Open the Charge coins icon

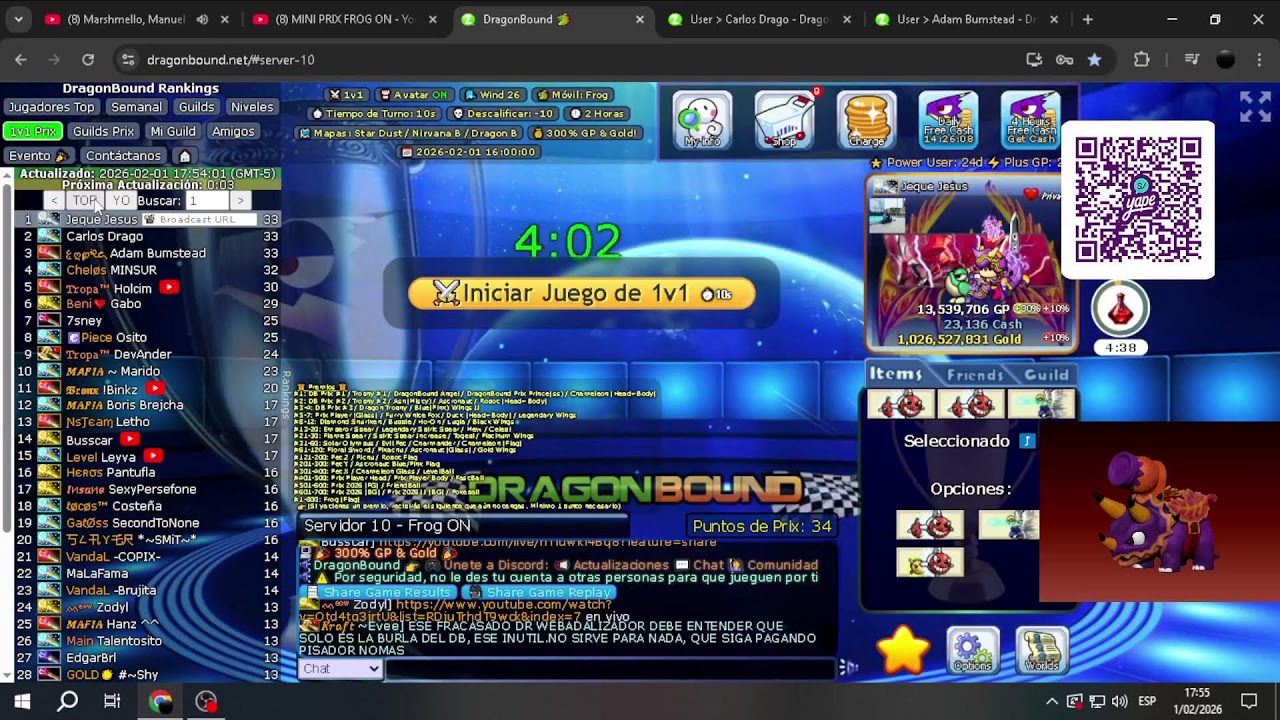pos(866,120)
